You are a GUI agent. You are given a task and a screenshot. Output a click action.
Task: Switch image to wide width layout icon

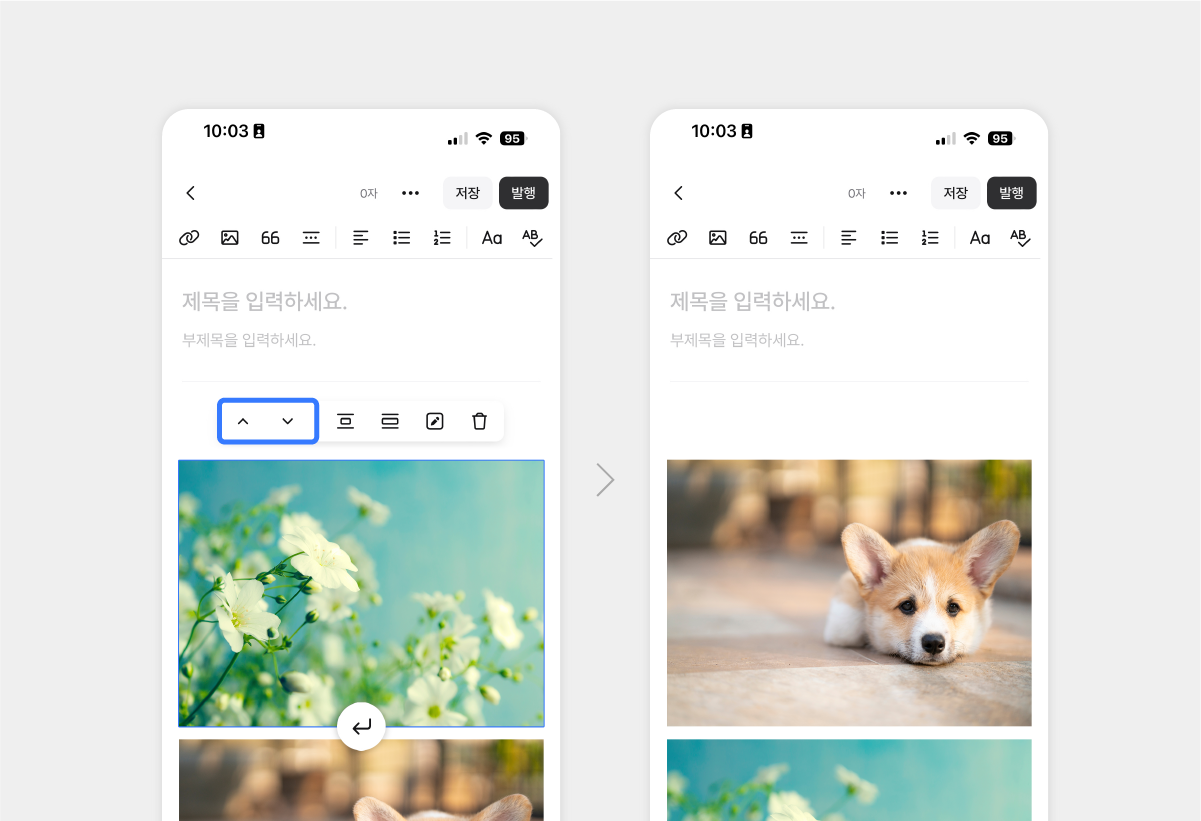point(390,421)
